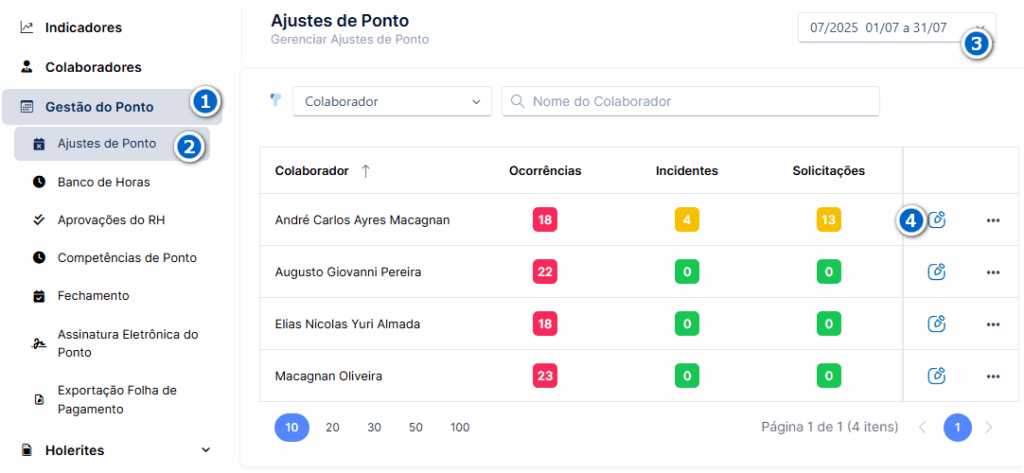This screenshot has height=473, width=1024.
Task: Click the next page arrow
Action: pos(988,427)
